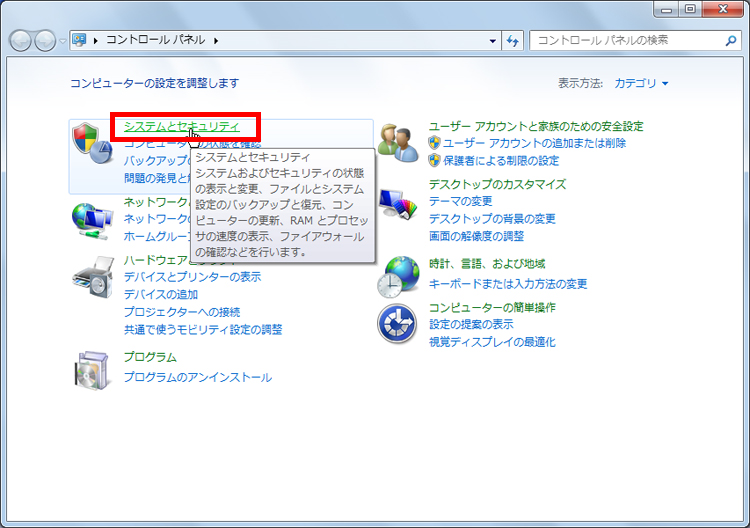This screenshot has width=750, height=528.
Task: Click 設定の提案の表示 link
Action: pyautogui.click(x=471, y=324)
